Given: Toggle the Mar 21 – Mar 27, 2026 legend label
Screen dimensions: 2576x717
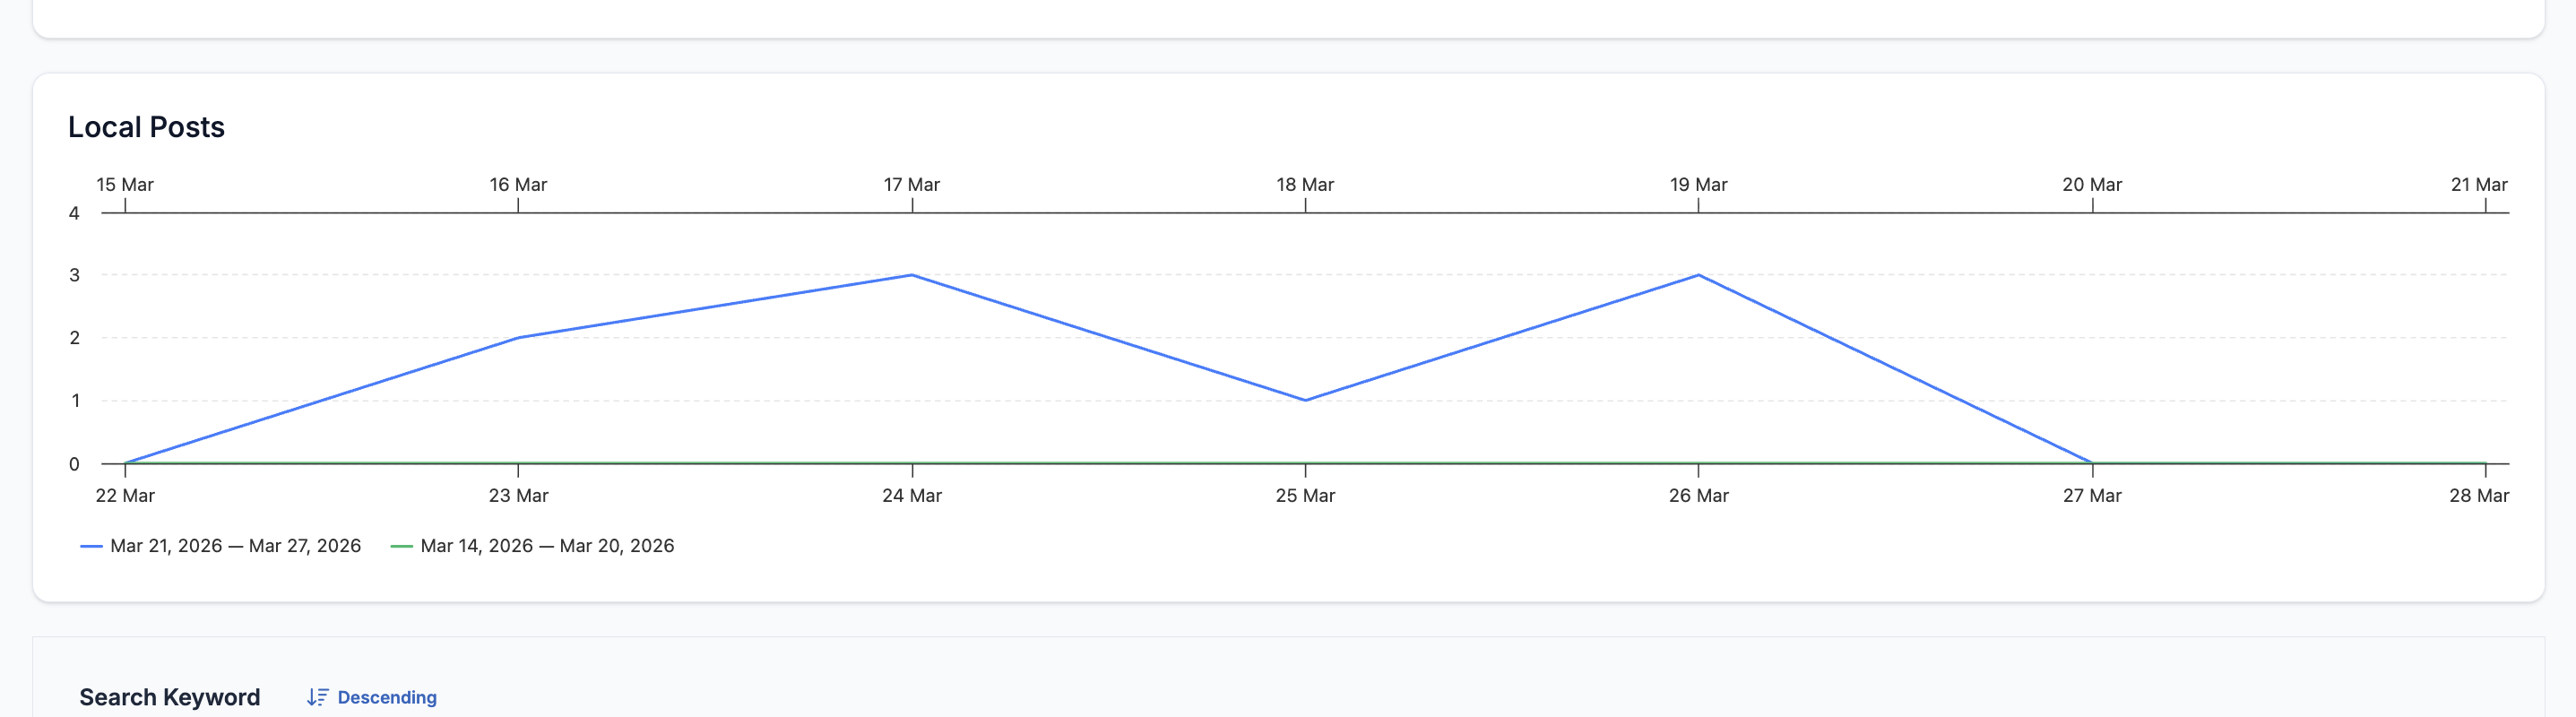Looking at the screenshot, I should pyautogui.click(x=235, y=546).
